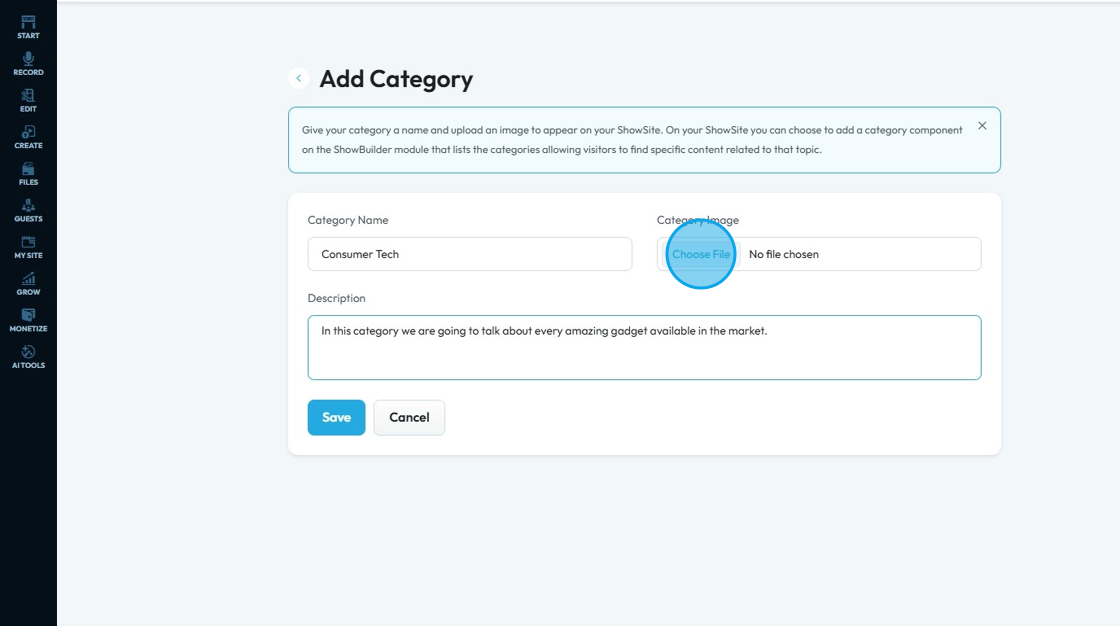Go back using the chevron beside Add Category
Screen dimensions: 1120x626
click(x=298, y=78)
